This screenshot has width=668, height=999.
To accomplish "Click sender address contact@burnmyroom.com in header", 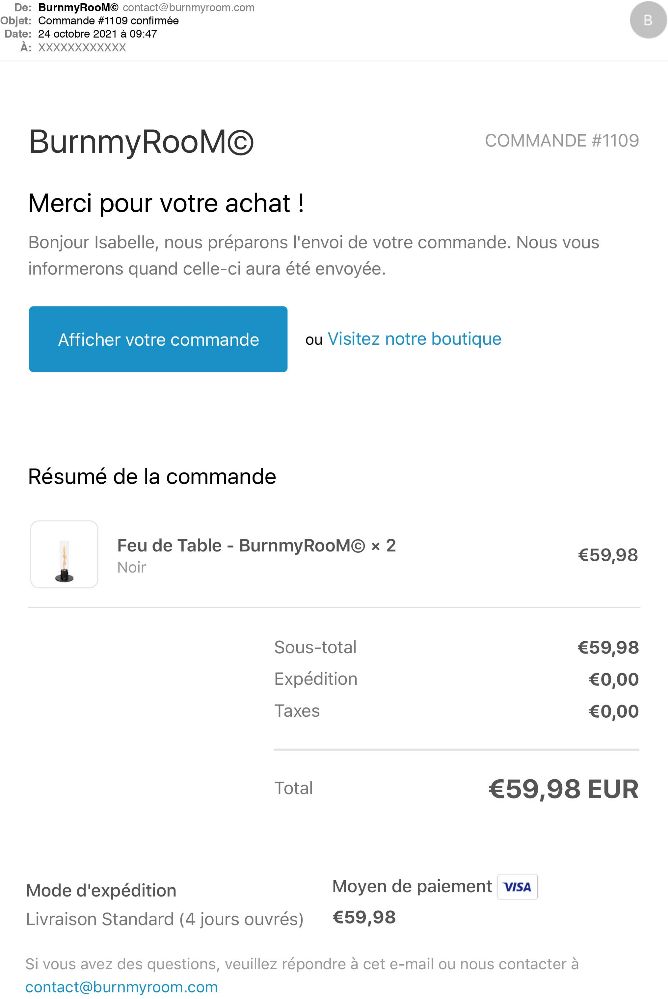I will tap(188, 8).
